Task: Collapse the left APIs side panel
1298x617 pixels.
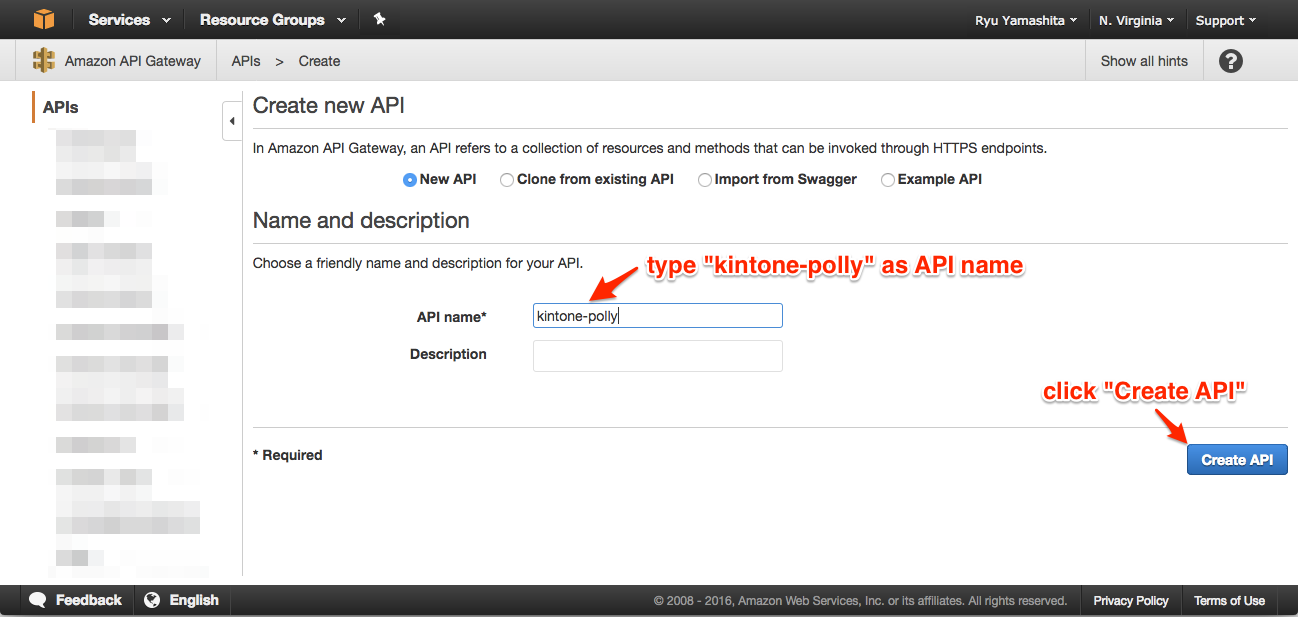Action: (232, 121)
